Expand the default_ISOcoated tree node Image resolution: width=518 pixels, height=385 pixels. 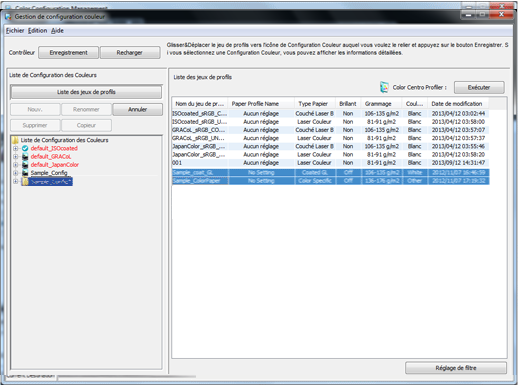coord(16,148)
